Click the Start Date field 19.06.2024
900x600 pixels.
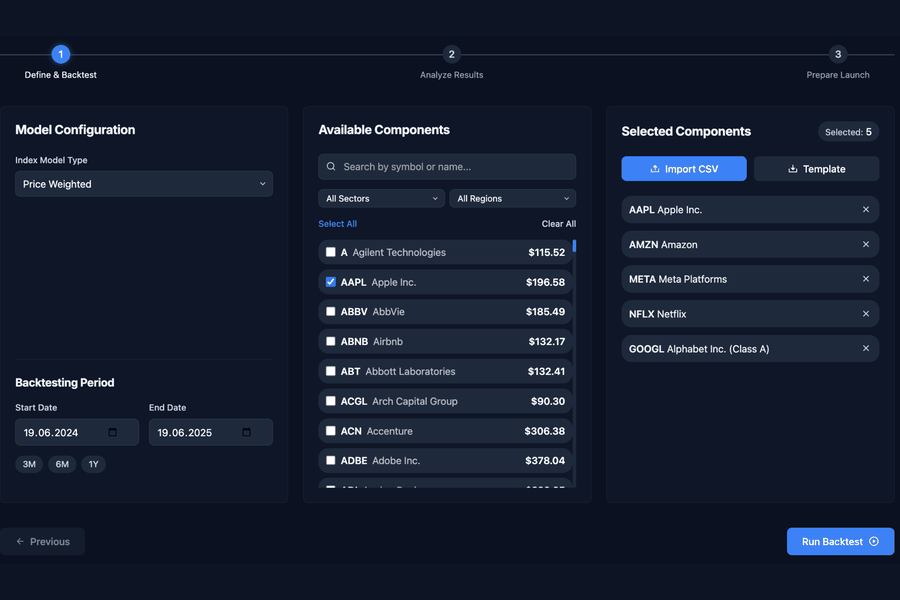pos(77,432)
